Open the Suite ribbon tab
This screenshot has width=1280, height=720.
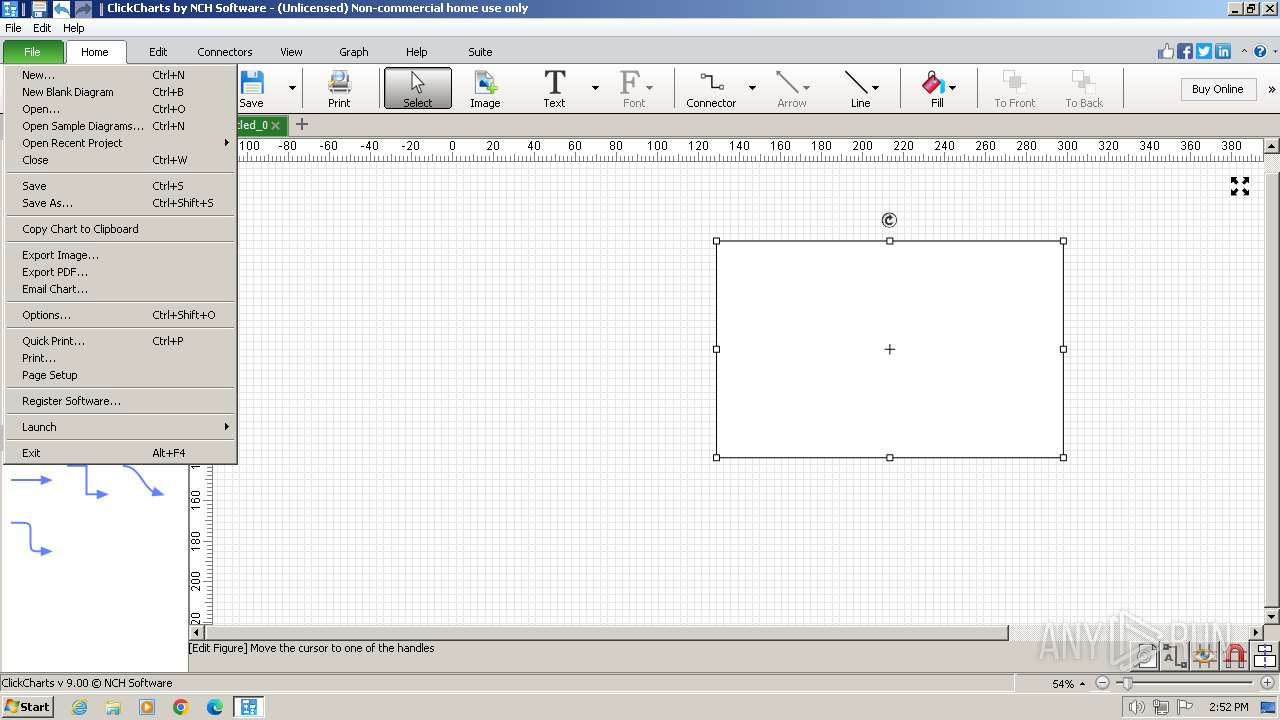[480, 52]
